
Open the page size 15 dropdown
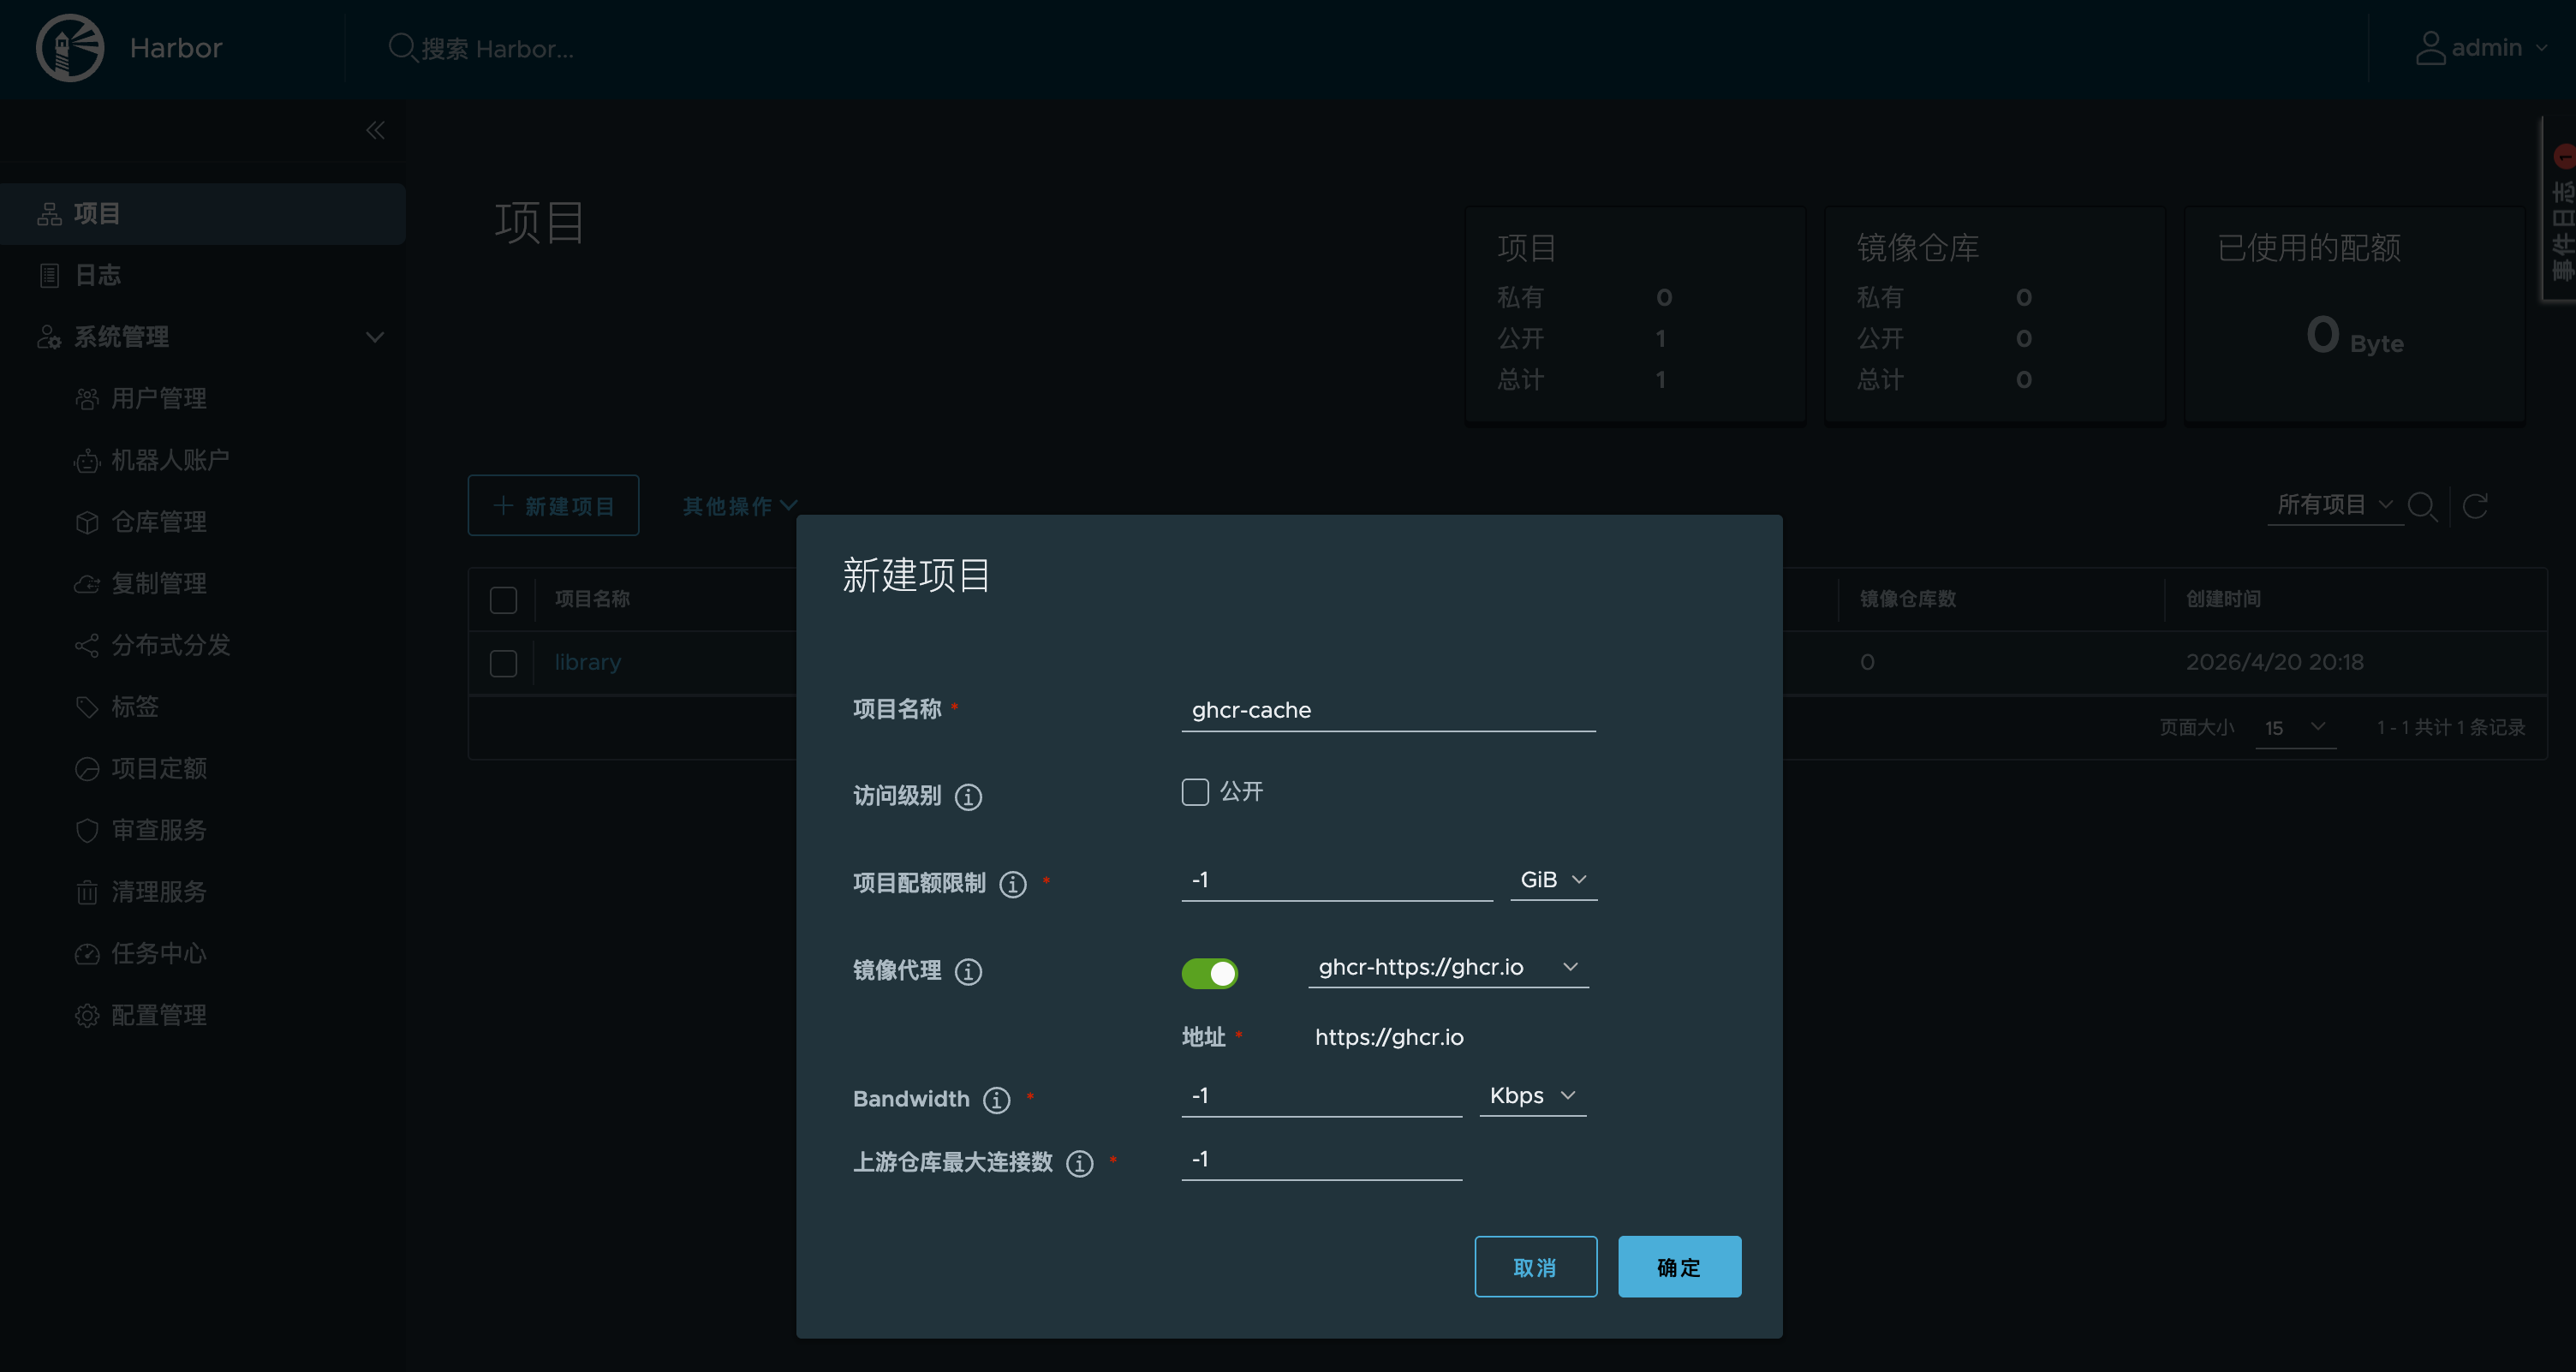click(2295, 728)
